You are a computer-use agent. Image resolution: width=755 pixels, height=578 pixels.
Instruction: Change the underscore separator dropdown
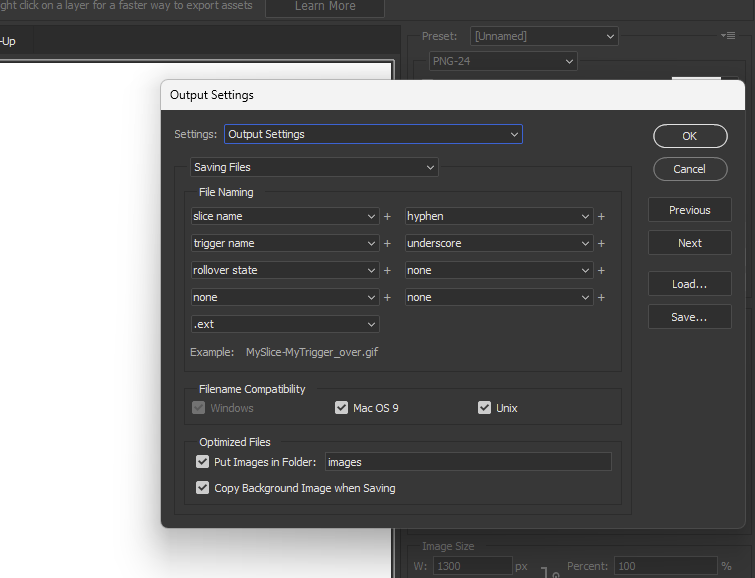tap(499, 243)
